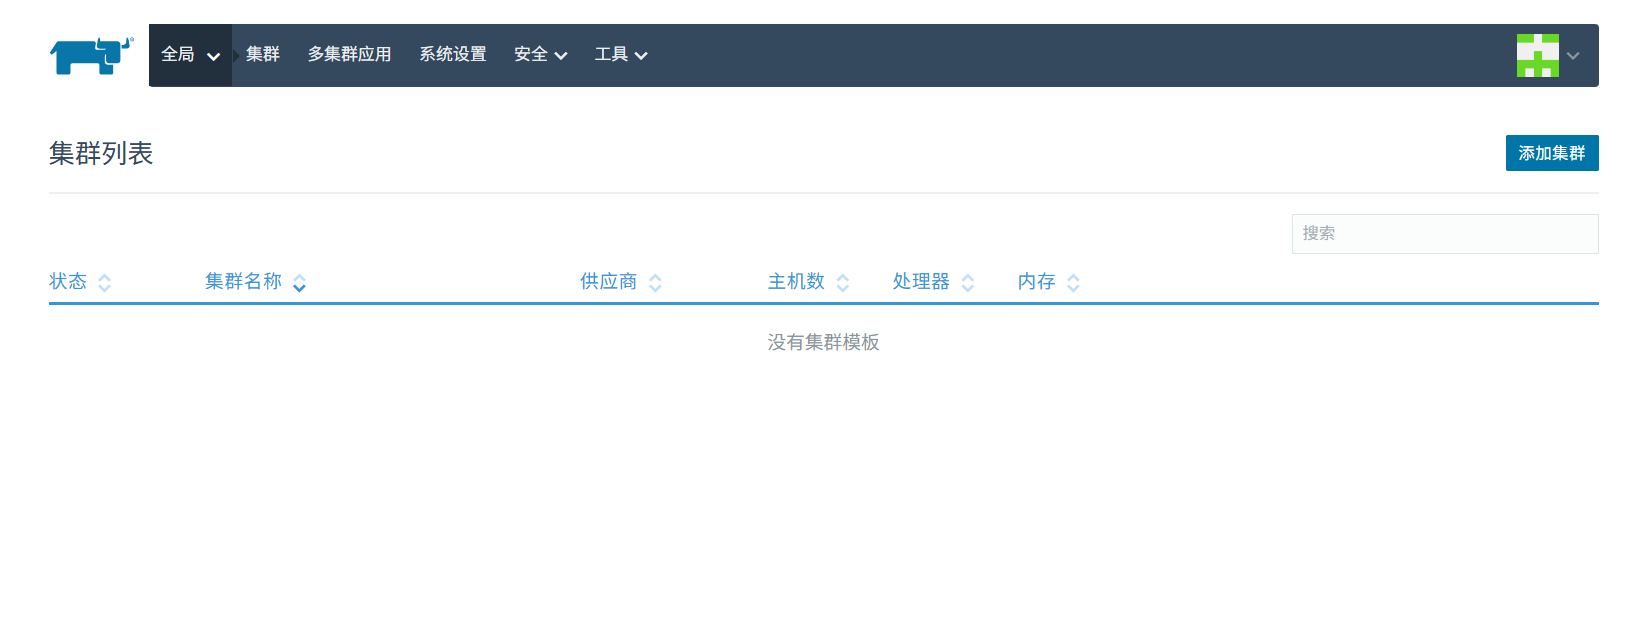This screenshot has height=641, width=1652.
Task: Sort by 处理器 column header
Action: tap(921, 282)
